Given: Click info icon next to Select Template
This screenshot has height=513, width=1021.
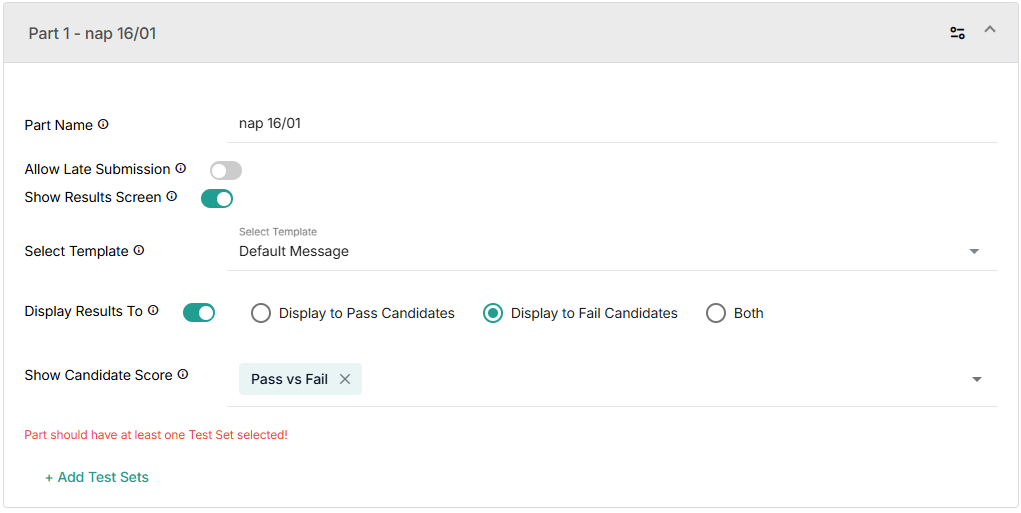Looking at the screenshot, I should pyautogui.click(x=139, y=251).
